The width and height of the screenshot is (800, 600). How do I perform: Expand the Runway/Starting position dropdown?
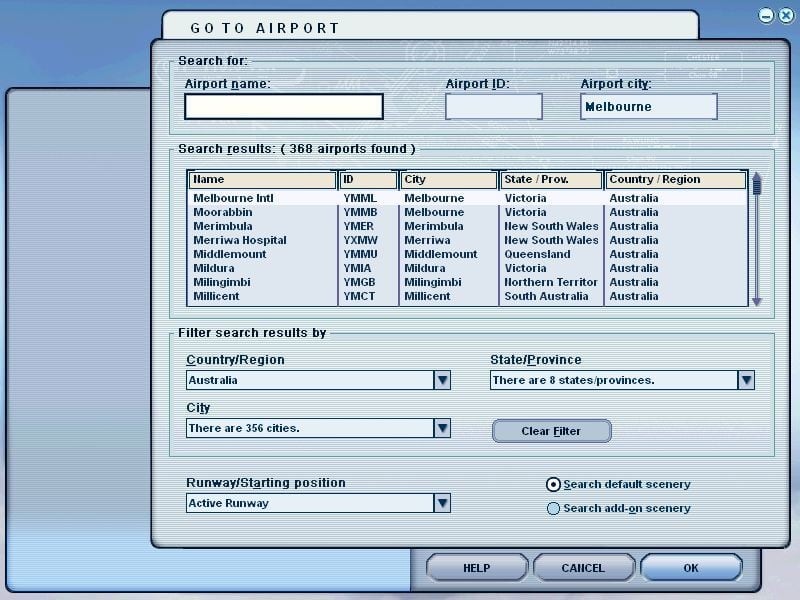(441, 503)
